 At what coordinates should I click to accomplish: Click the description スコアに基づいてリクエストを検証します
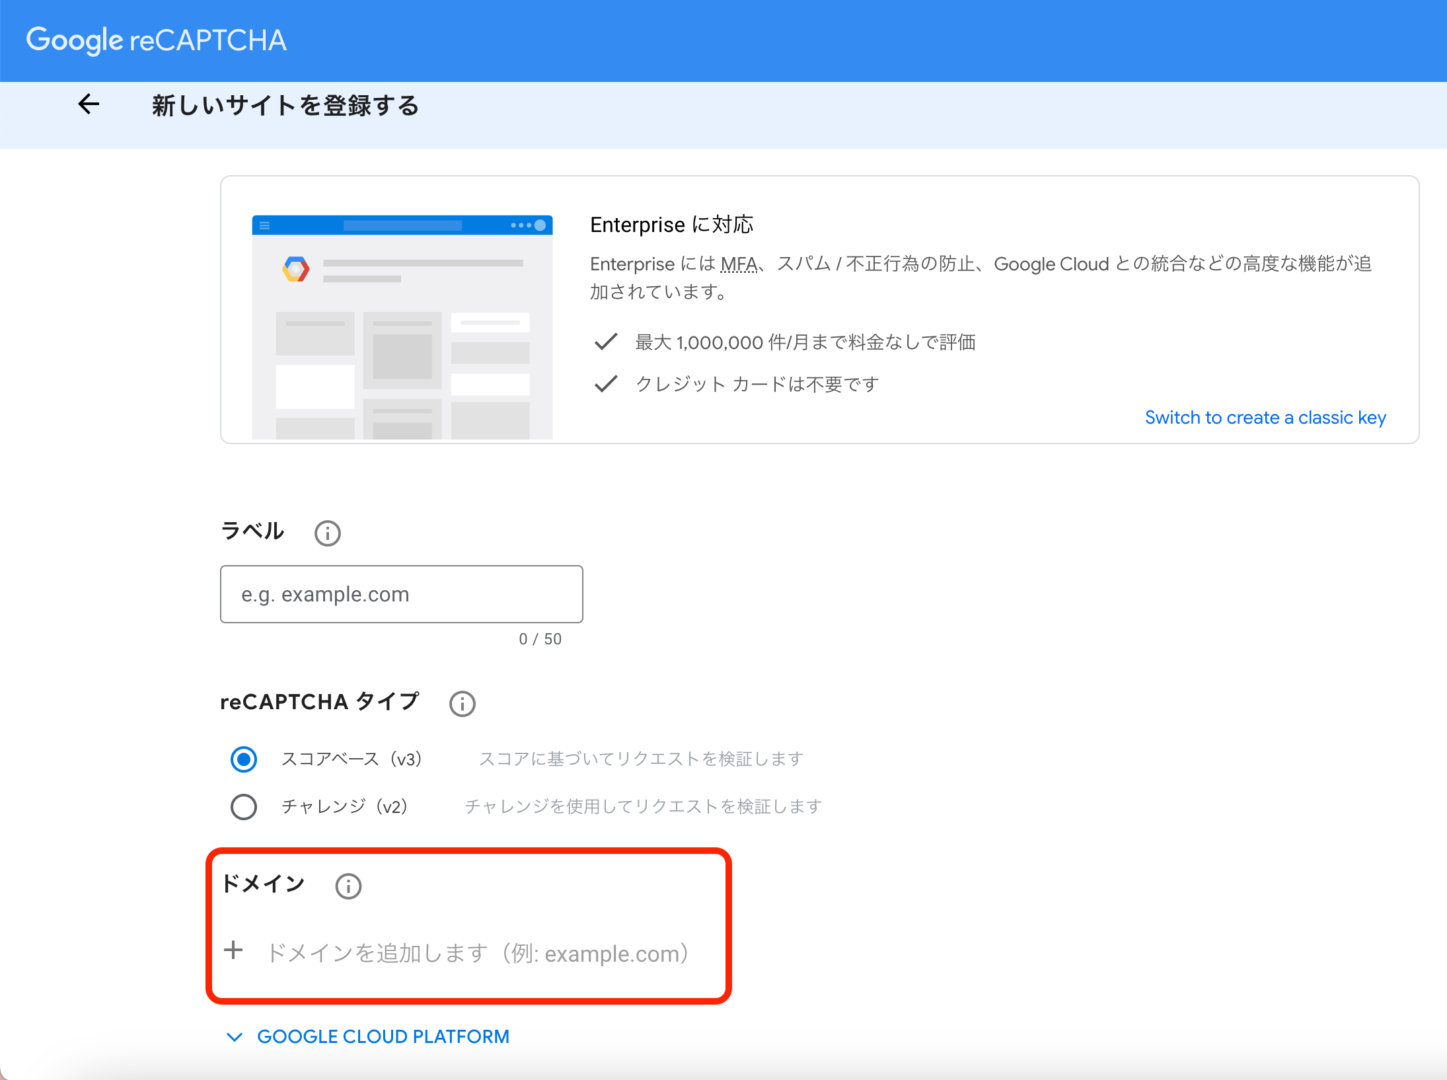point(641,759)
